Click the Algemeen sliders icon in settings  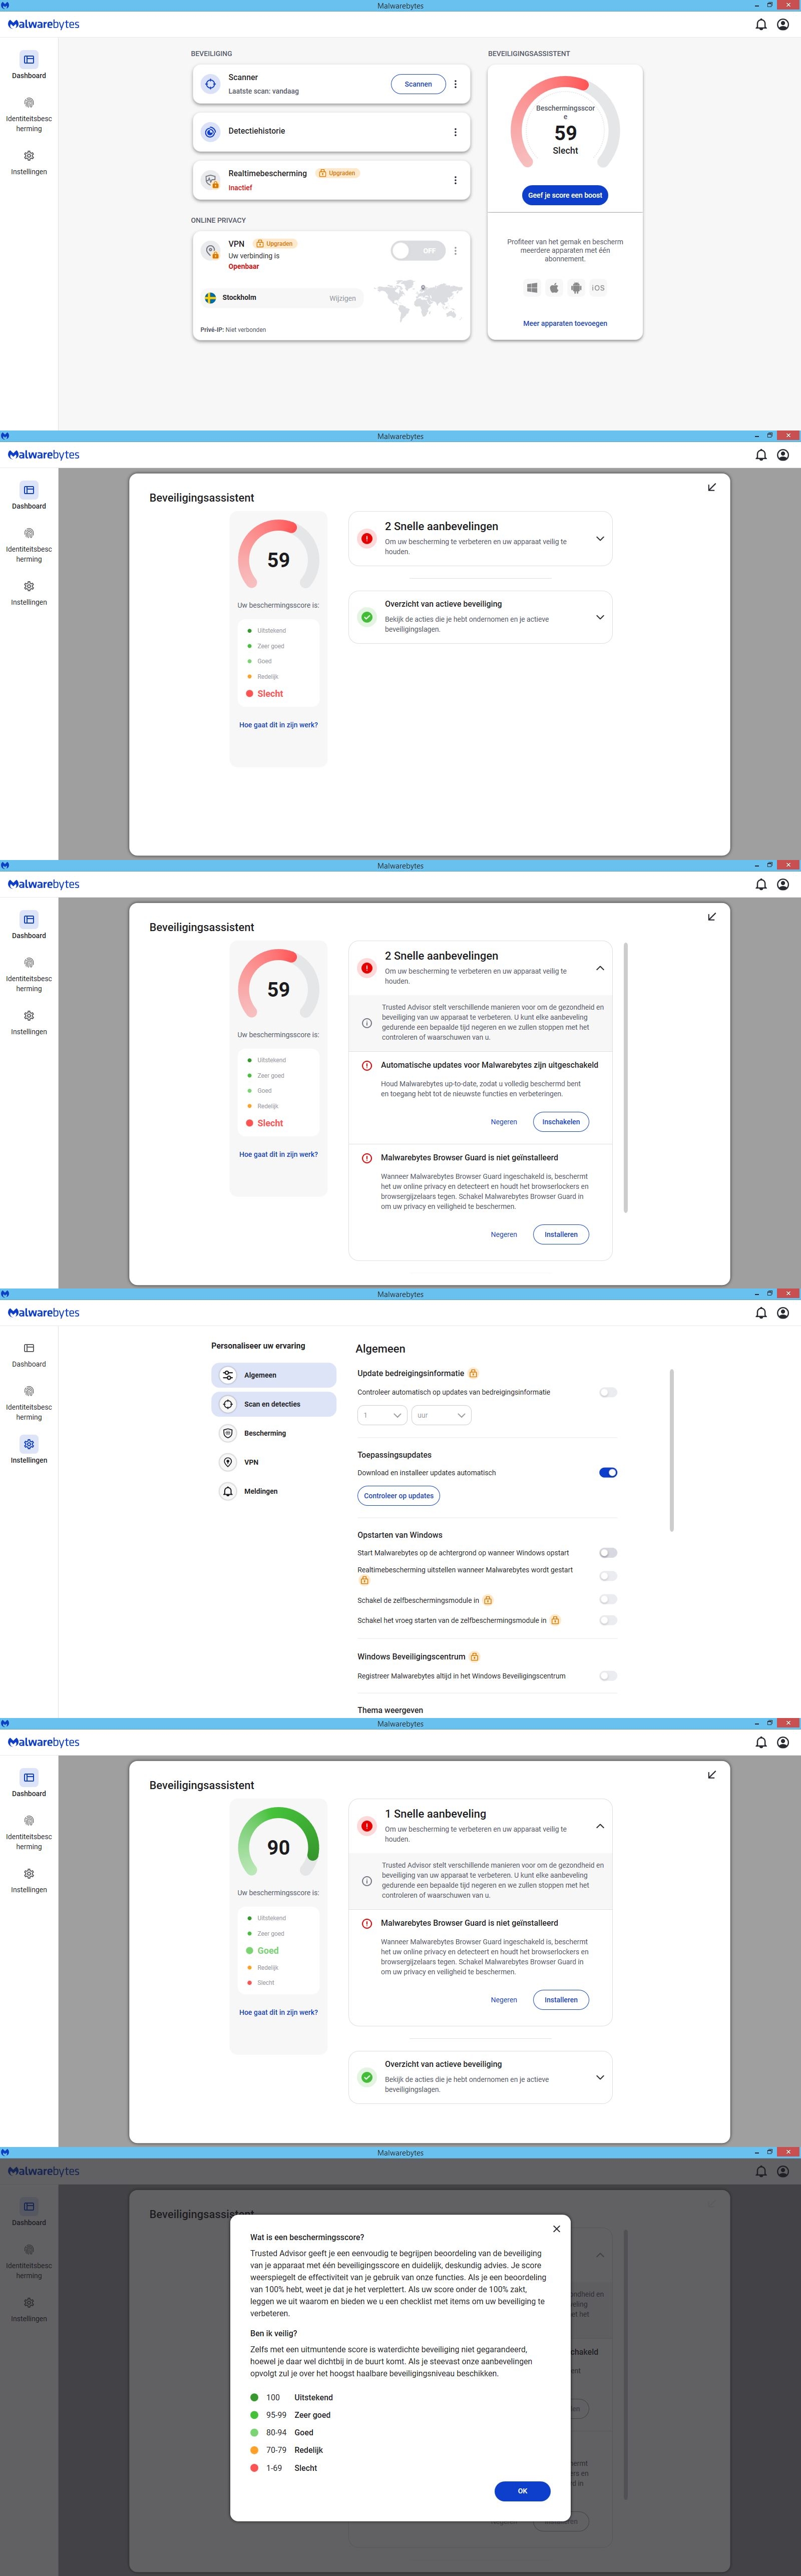pyautogui.click(x=228, y=1375)
